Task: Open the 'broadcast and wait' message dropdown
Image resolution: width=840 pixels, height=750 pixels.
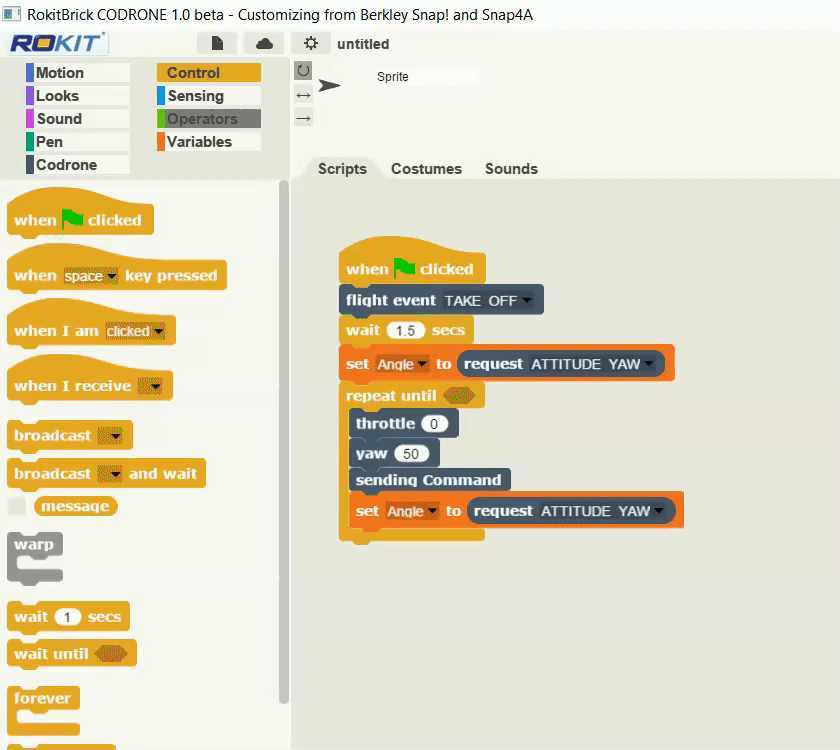Action: coord(110,474)
